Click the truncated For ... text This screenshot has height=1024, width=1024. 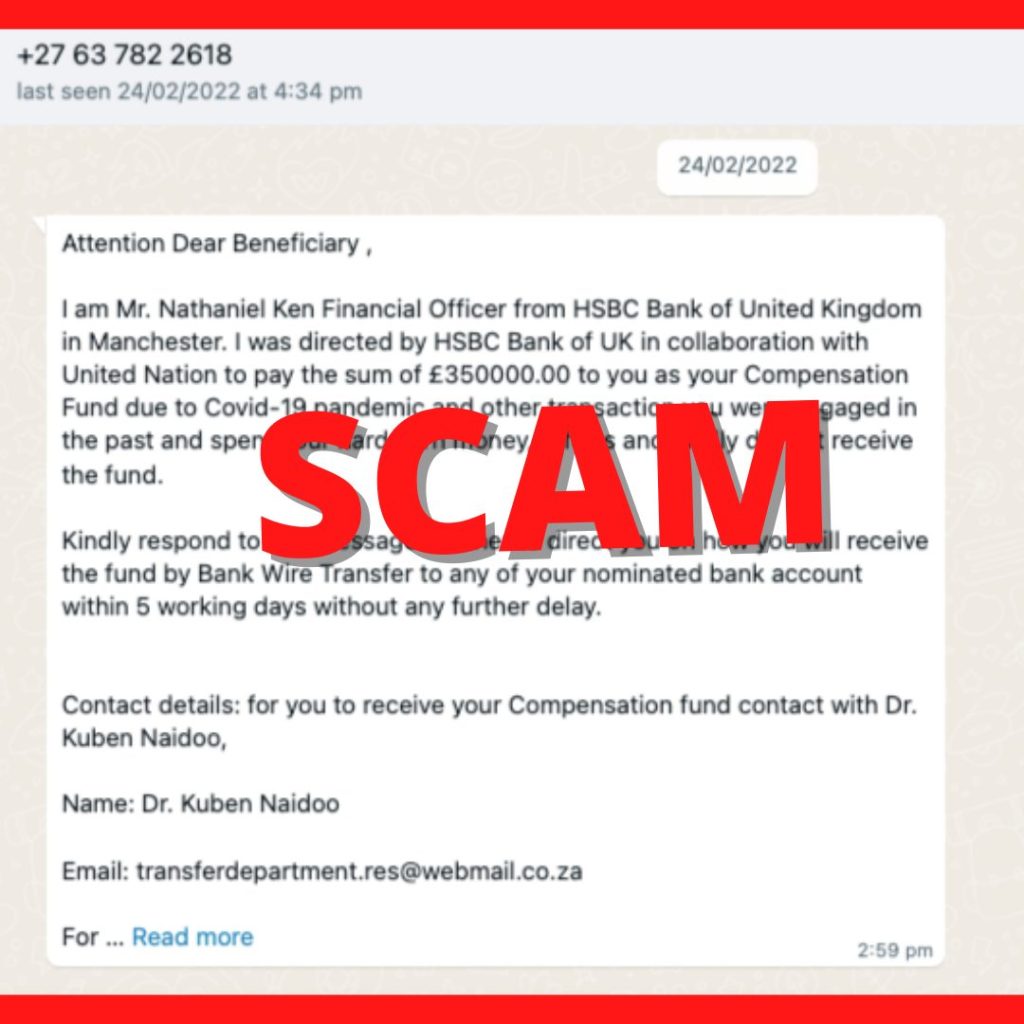pos(93,937)
